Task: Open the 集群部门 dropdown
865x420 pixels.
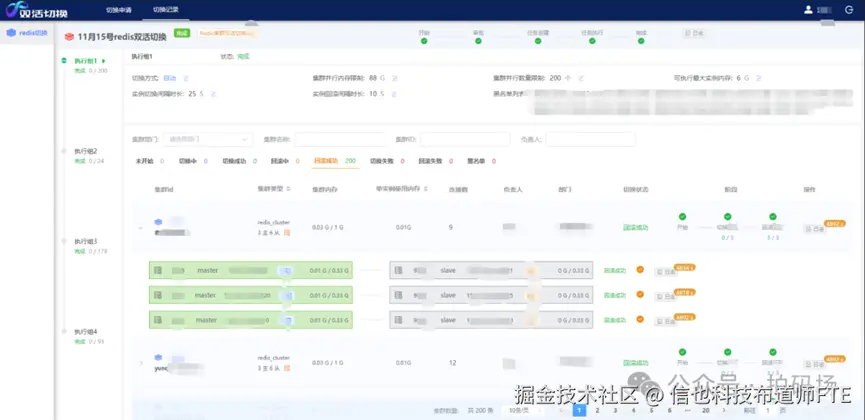Action: pos(209,140)
